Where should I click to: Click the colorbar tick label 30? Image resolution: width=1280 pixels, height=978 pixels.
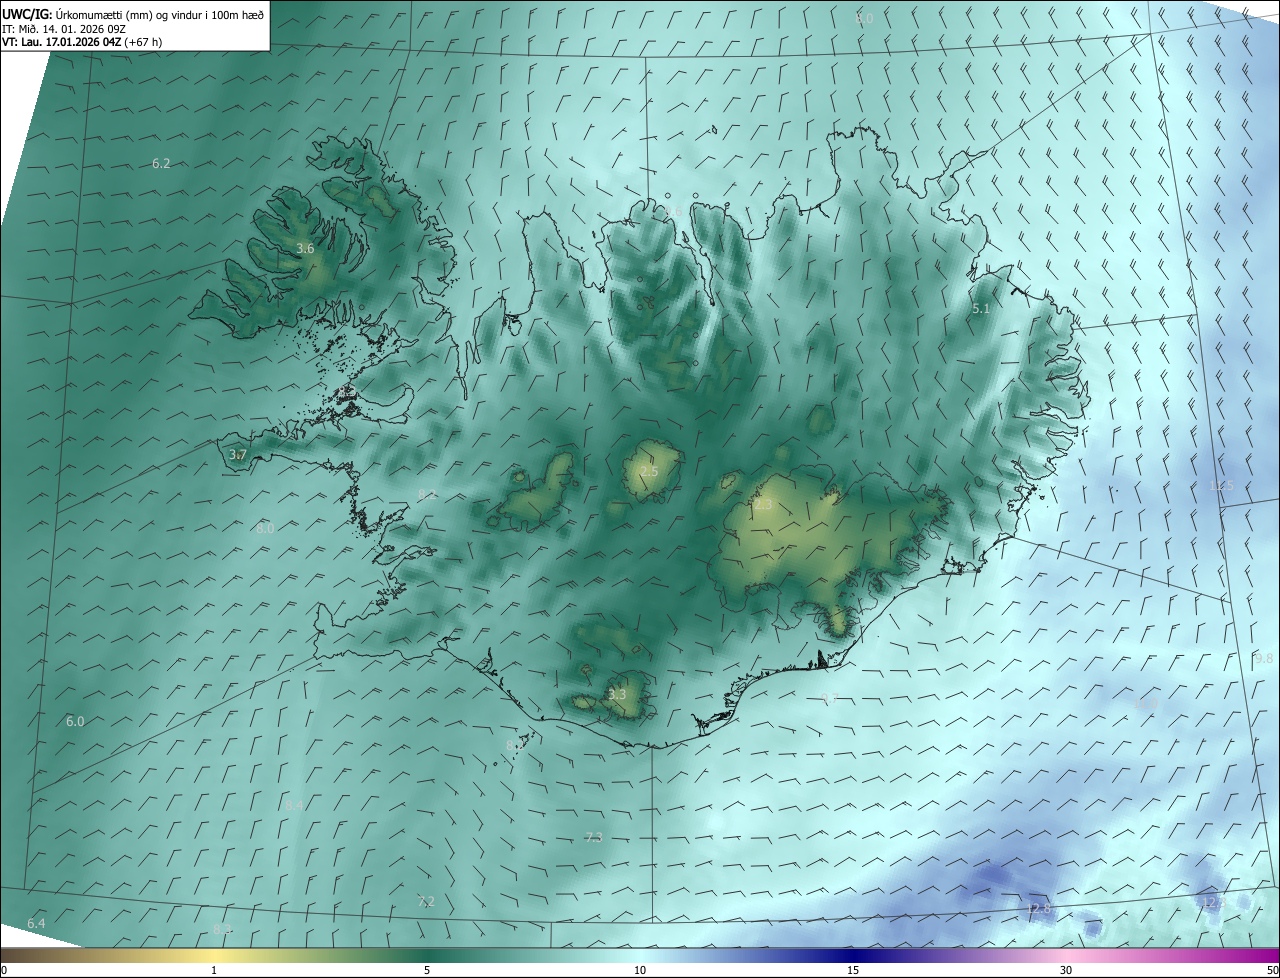1066,970
